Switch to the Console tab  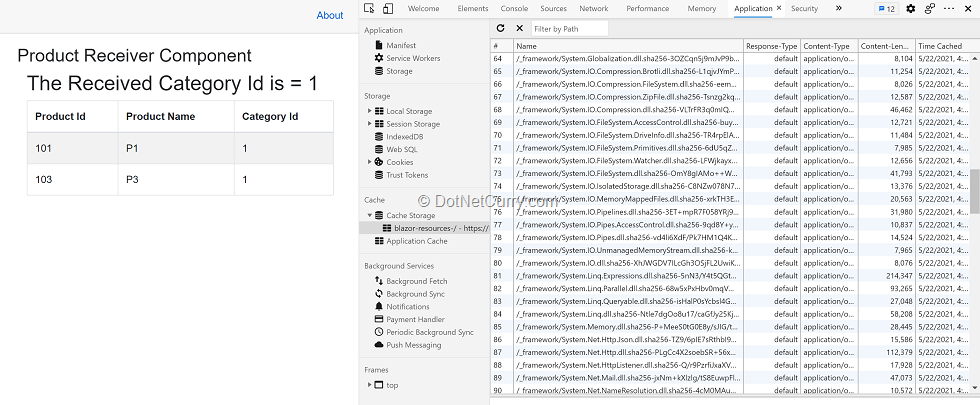coord(514,8)
